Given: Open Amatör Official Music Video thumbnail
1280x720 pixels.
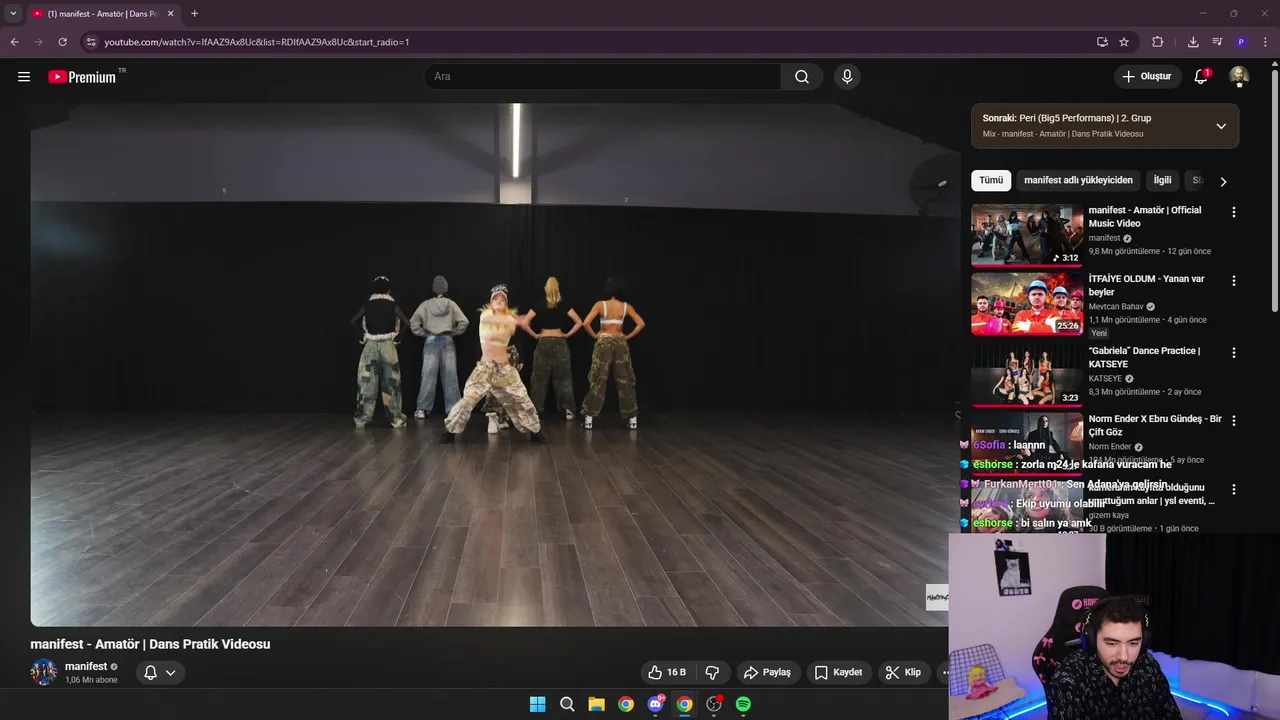Looking at the screenshot, I should tap(1027, 235).
